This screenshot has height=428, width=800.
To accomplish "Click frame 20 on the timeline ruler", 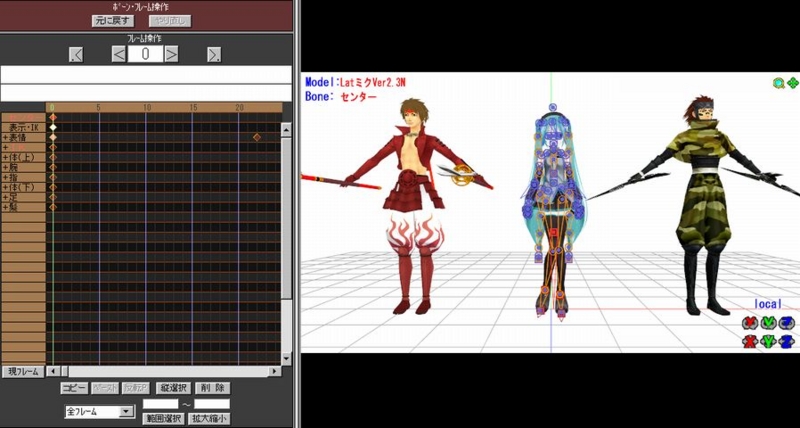I will [x=239, y=107].
